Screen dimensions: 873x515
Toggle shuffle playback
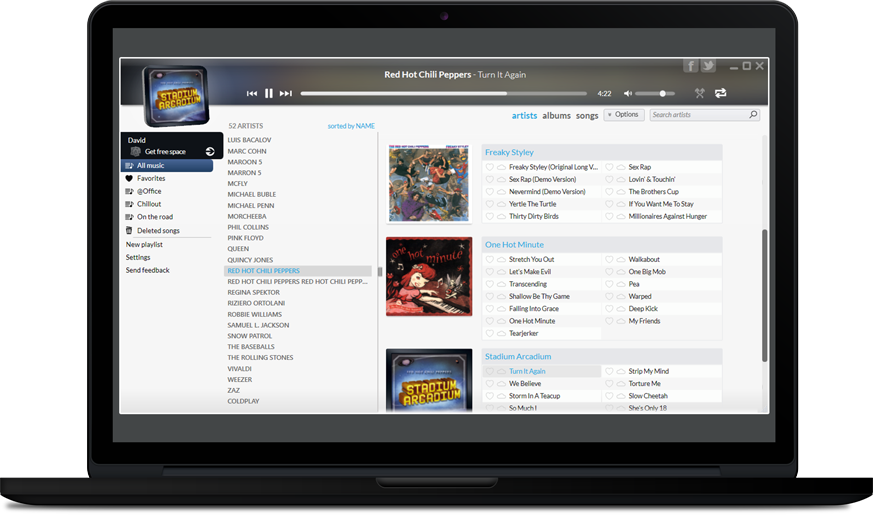(700, 93)
